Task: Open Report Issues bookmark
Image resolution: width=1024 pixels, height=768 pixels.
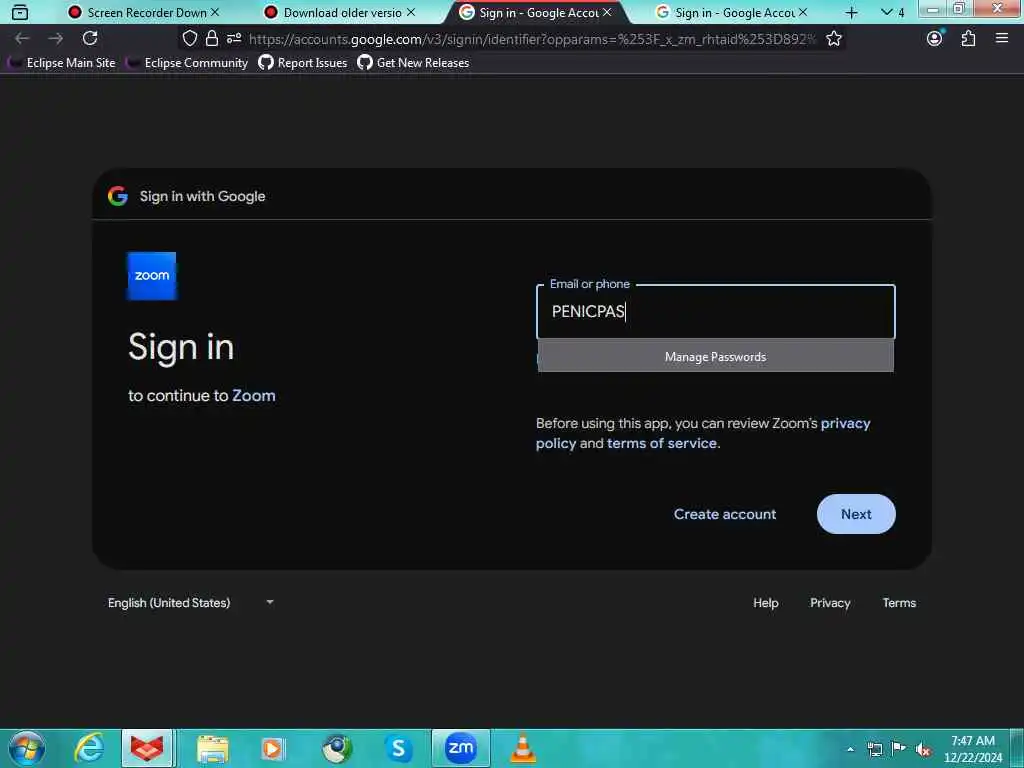Action: pyautogui.click(x=303, y=63)
